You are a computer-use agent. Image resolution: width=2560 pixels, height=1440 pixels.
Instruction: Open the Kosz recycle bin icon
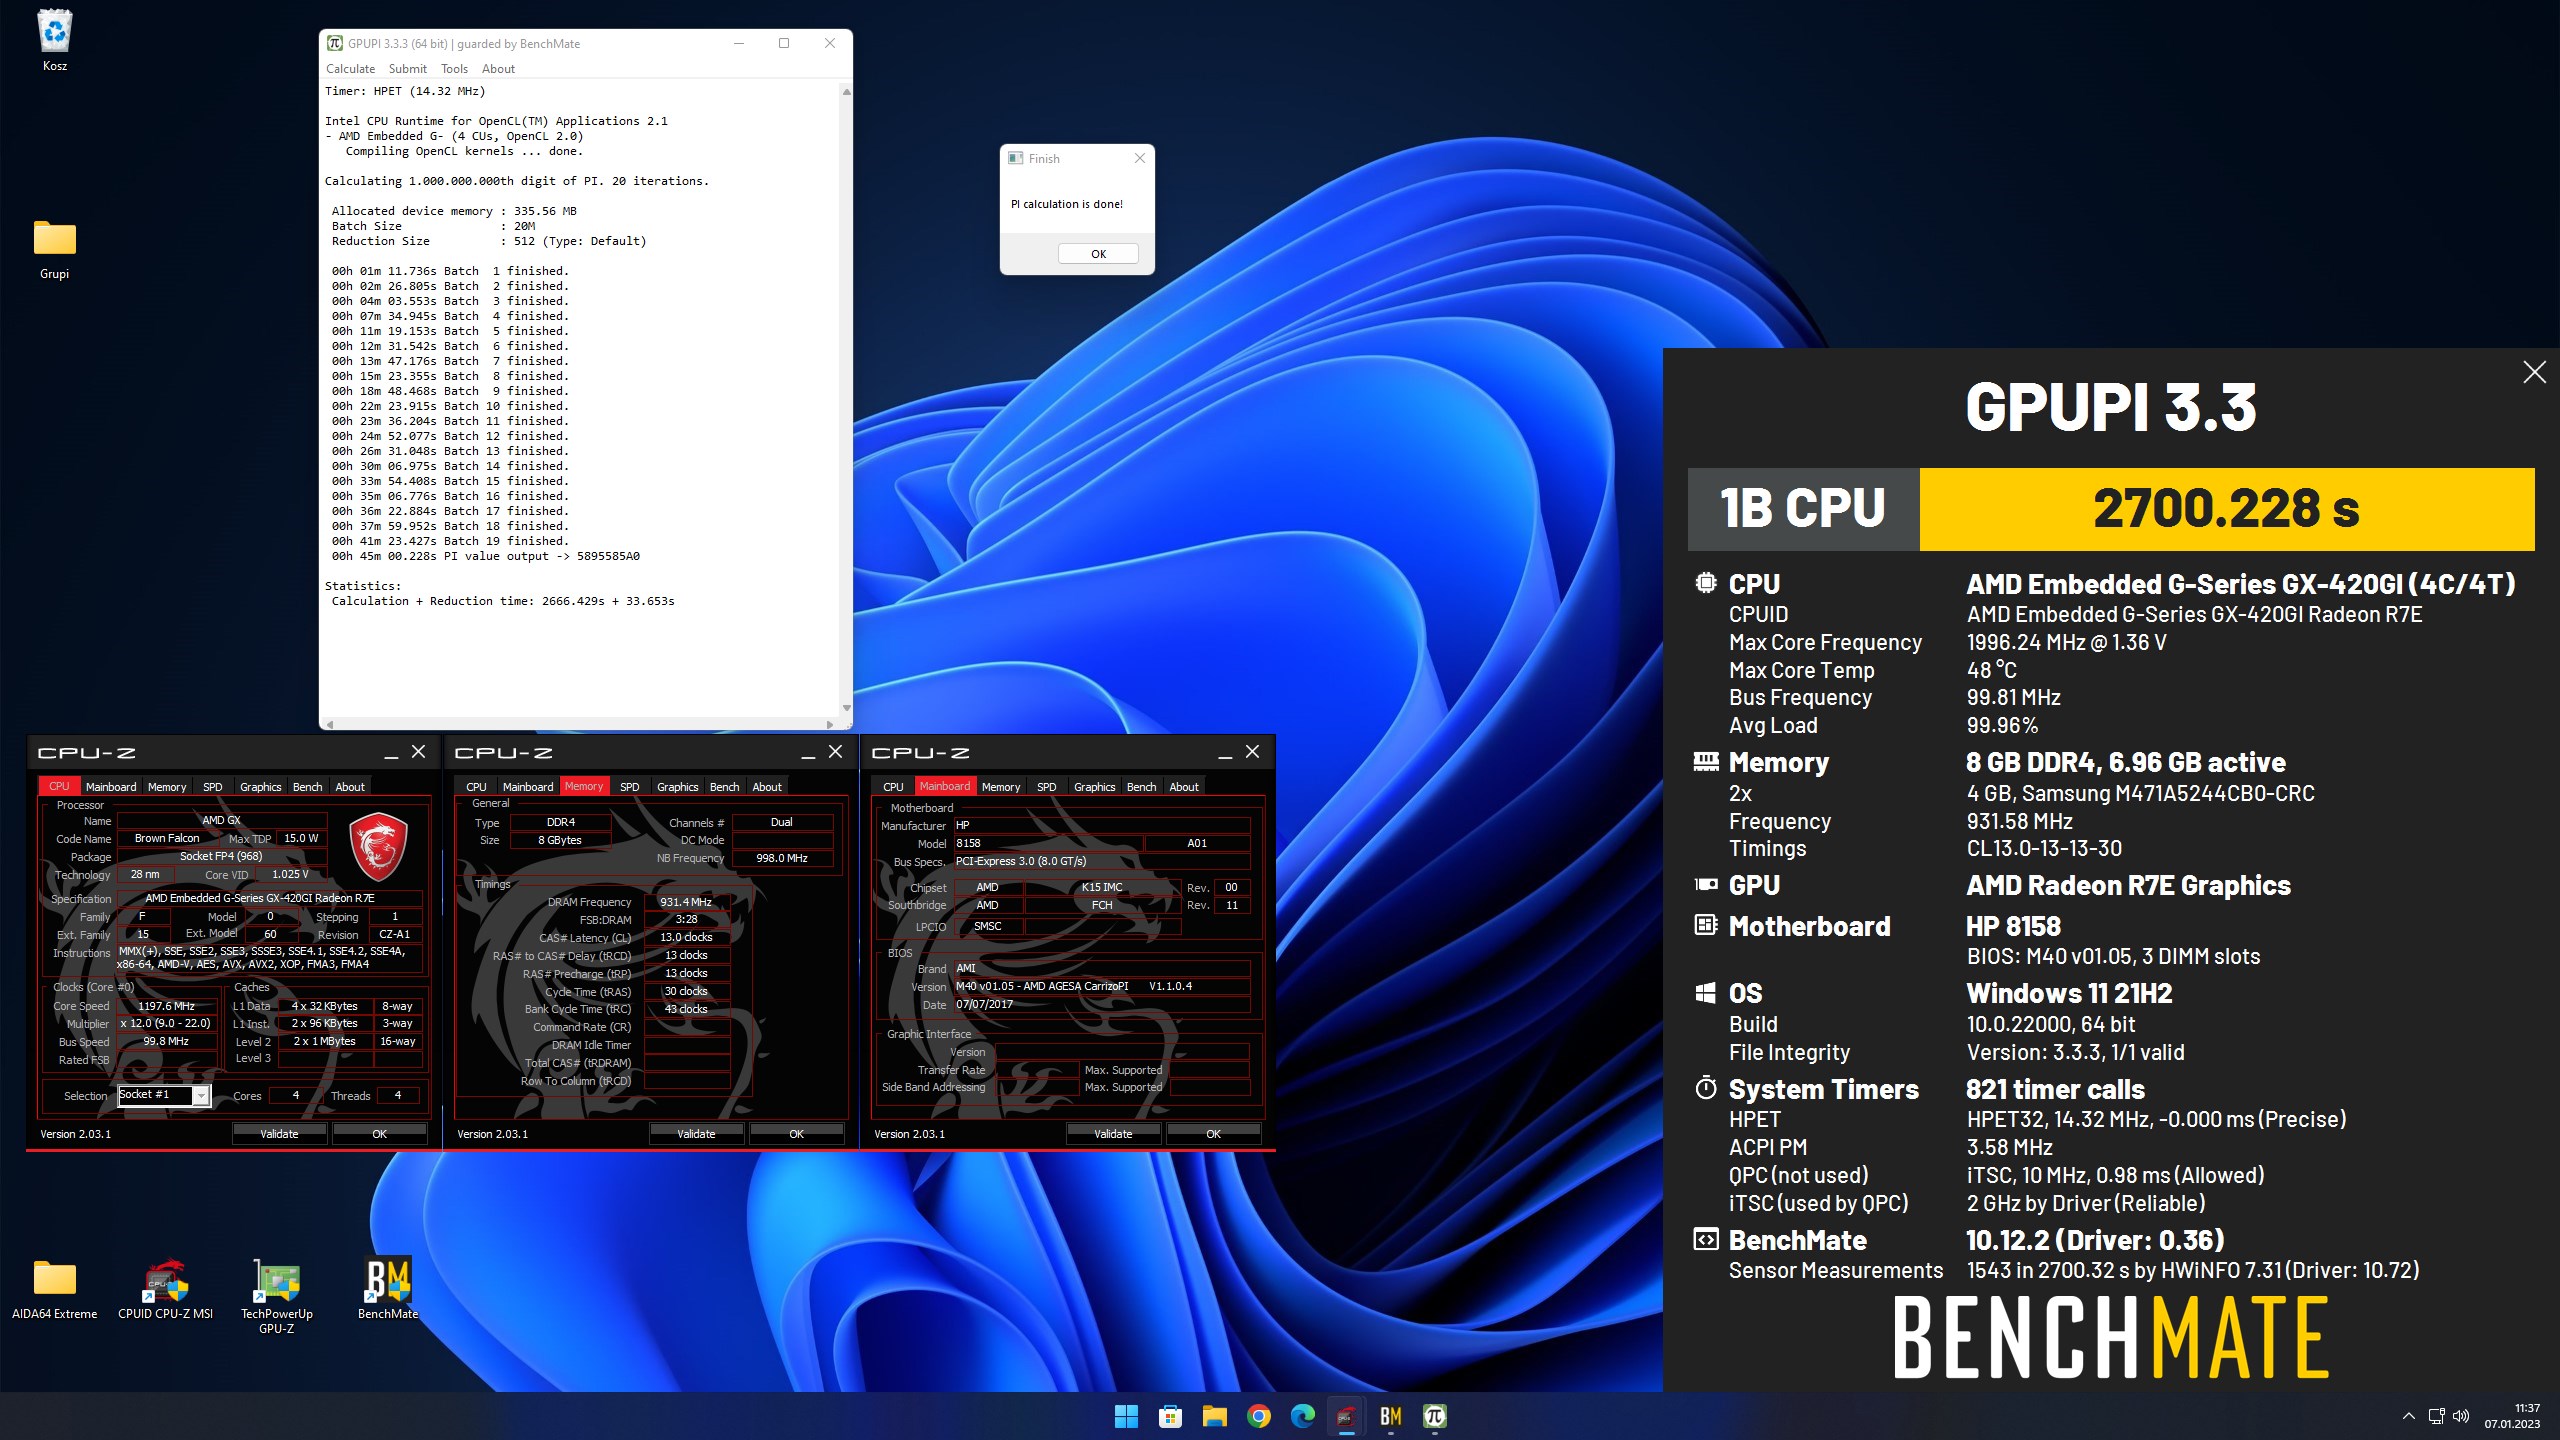click(55, 40)
